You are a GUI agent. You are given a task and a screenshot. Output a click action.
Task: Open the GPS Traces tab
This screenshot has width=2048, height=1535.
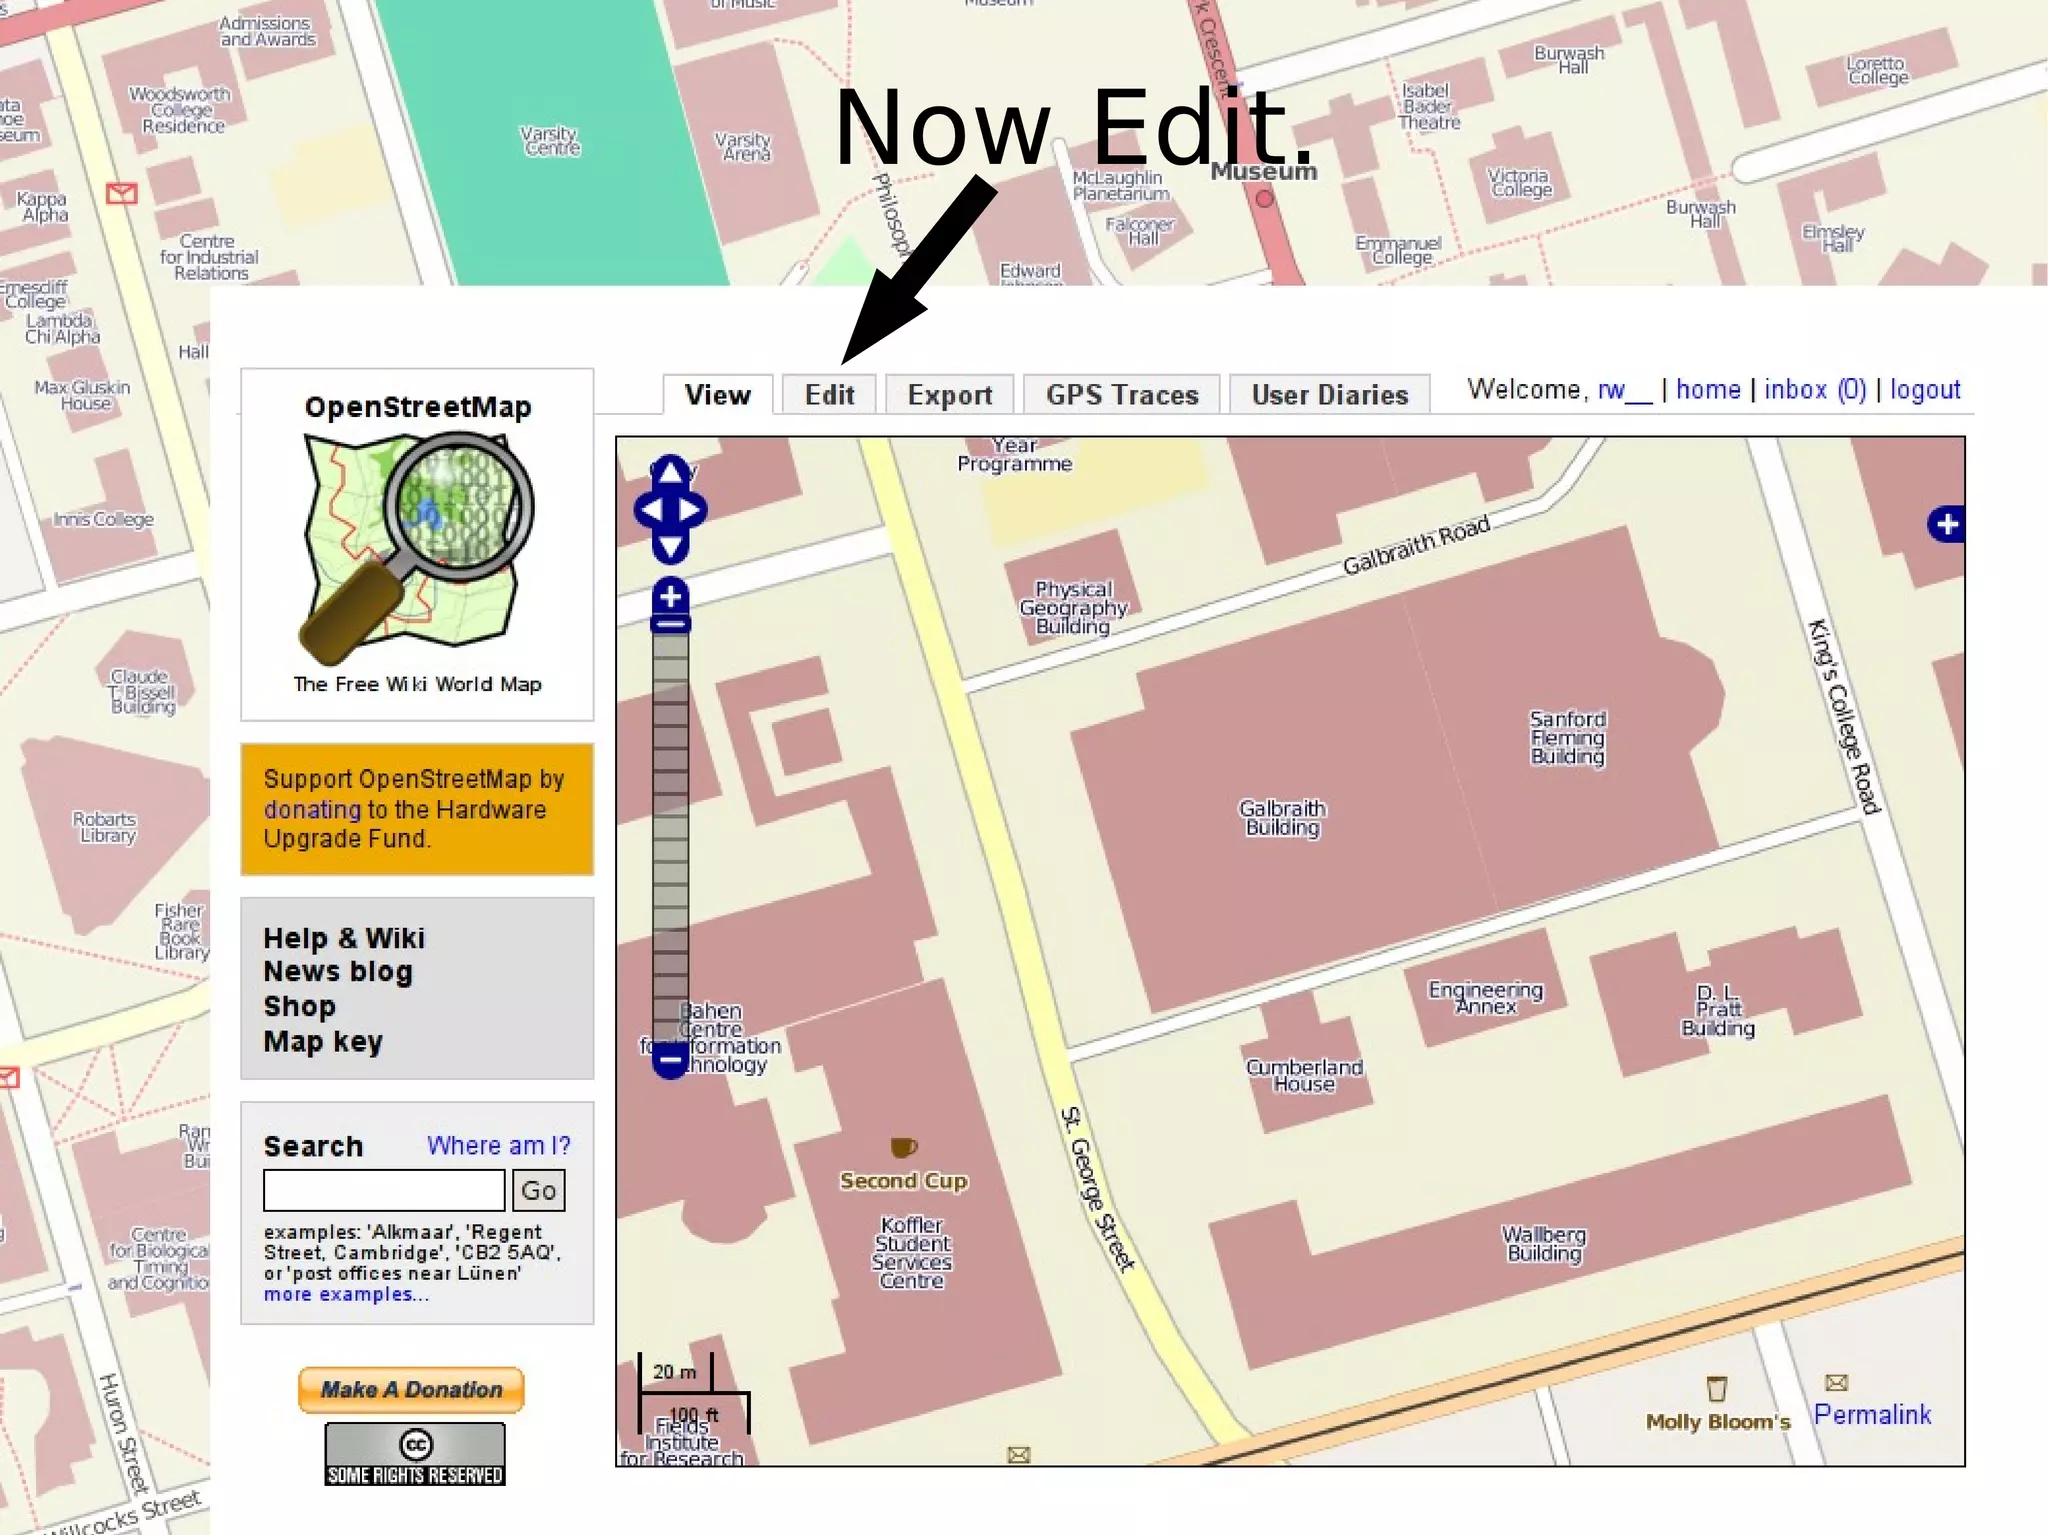click(x=1121, y=395)
